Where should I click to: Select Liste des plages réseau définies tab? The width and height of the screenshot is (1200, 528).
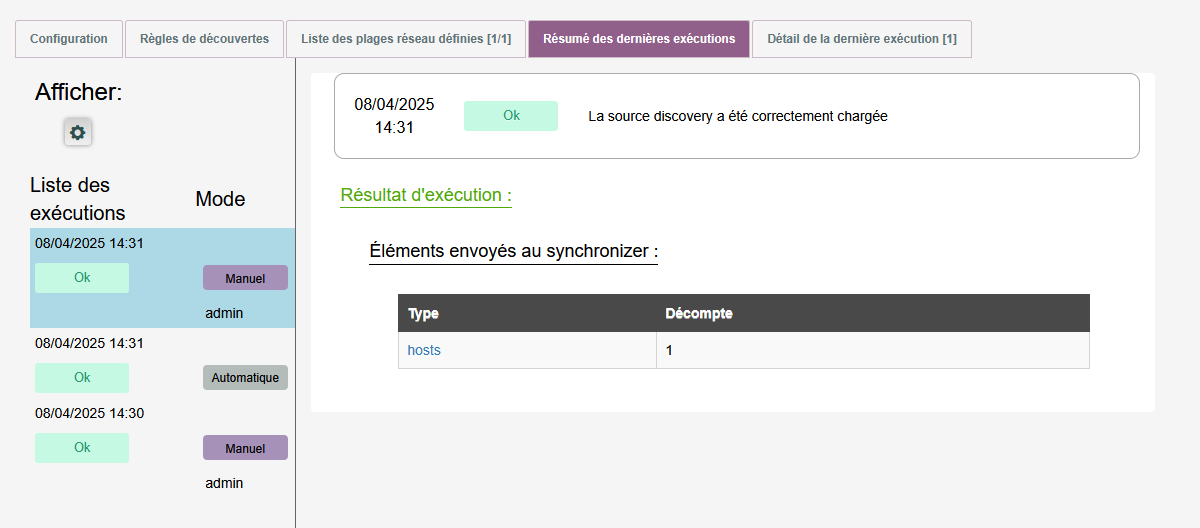(x=406, y=39)
